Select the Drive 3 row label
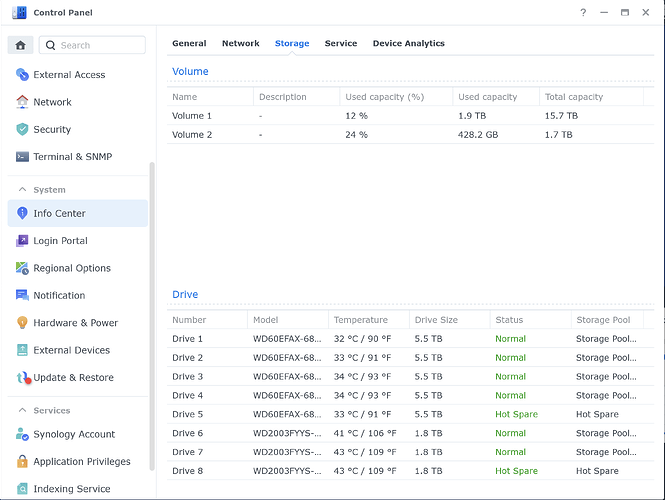The image size is (665, 500). tap(187, 377)
